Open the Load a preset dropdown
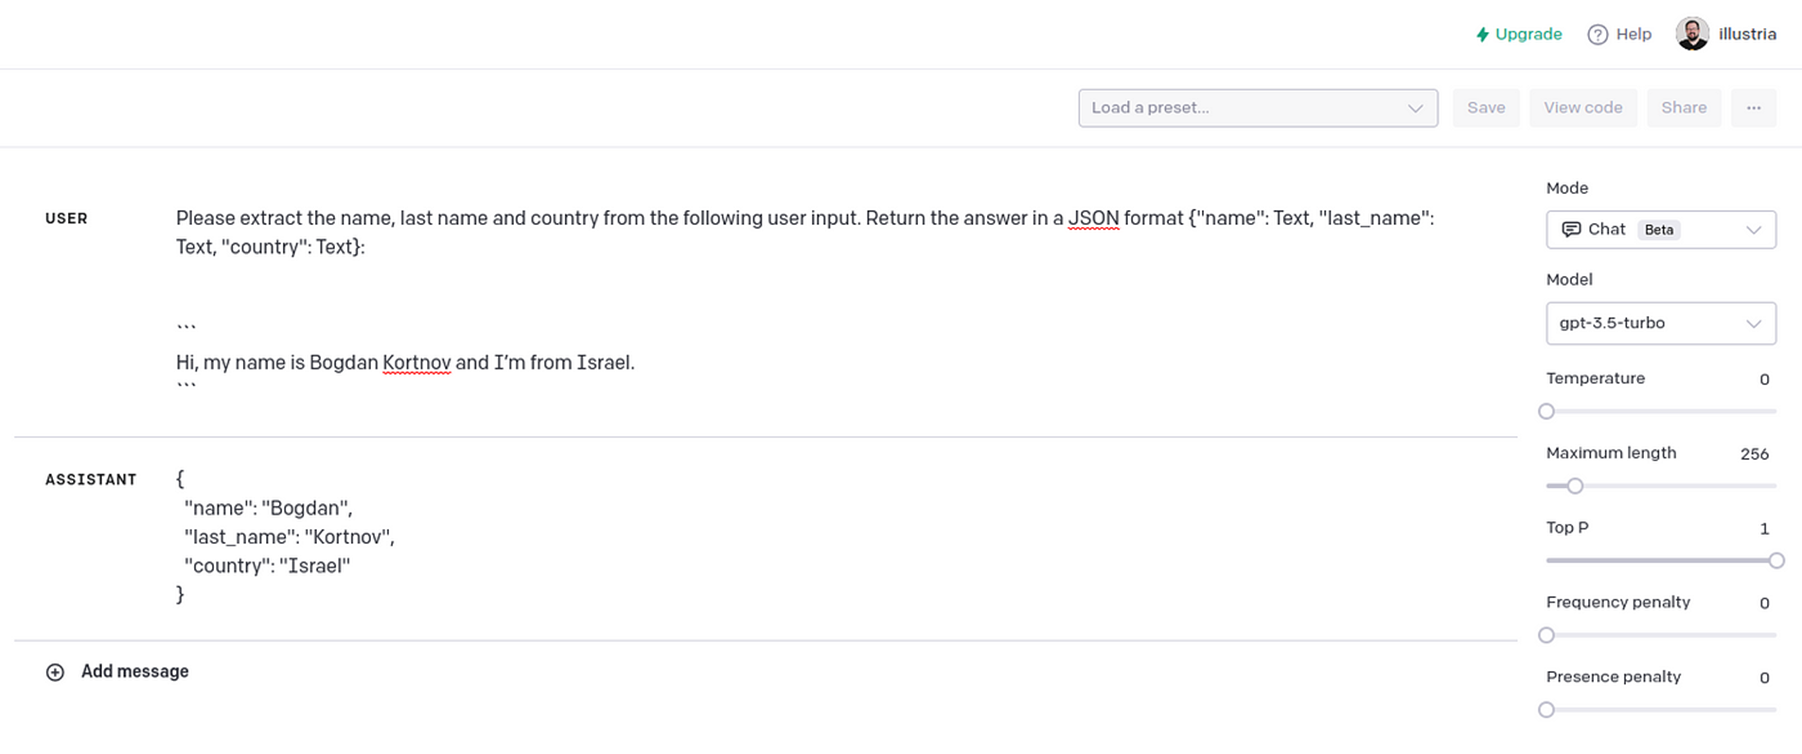 pos(1257,108)
